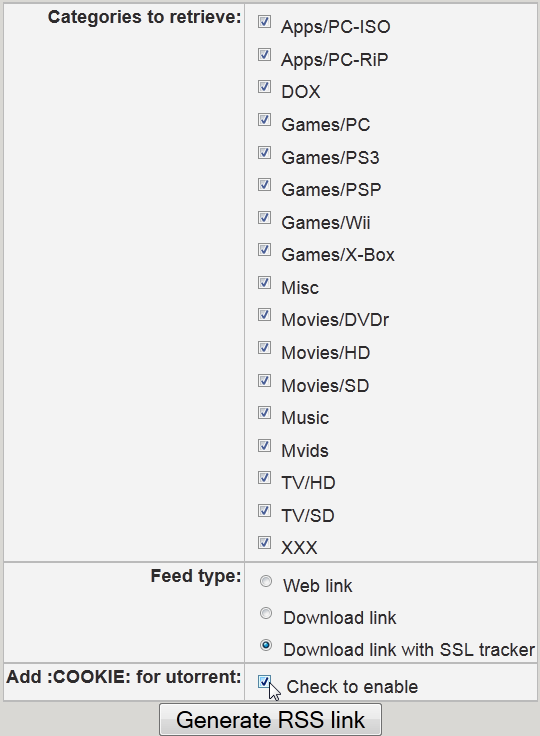The image size is (540, 736).
Task: Disable the Movies/HD category
Action: (x=264, y=348)
